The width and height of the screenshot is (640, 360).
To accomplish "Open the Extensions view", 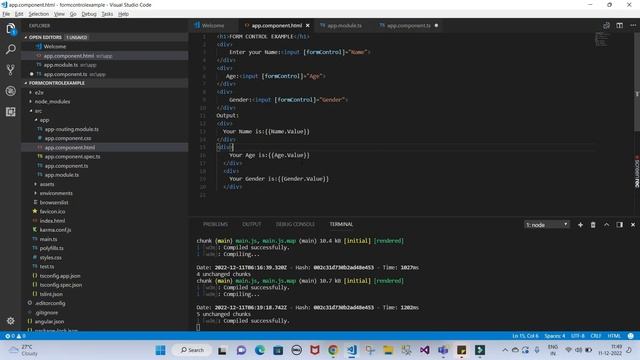I will [11, 111].
